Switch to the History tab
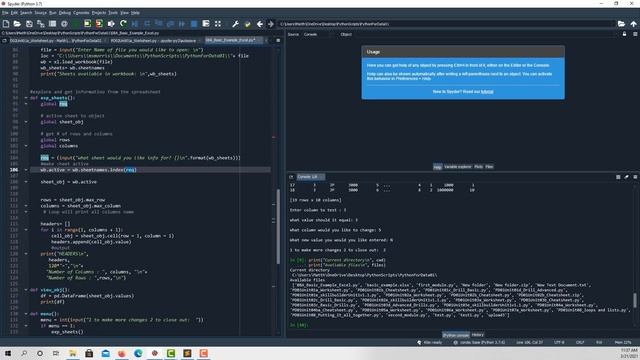This screenshot has width=640, height=360. tap(478, 335)
